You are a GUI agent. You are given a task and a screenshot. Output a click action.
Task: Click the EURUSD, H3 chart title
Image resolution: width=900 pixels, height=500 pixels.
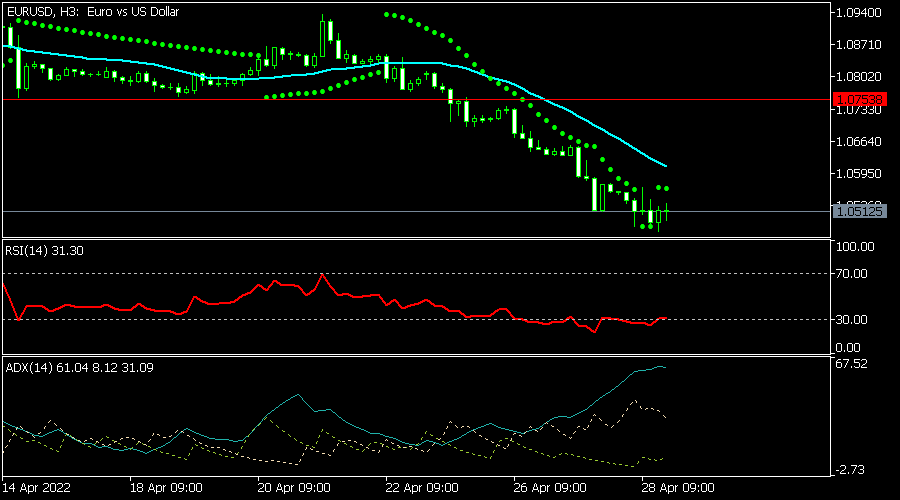[93, 11]
